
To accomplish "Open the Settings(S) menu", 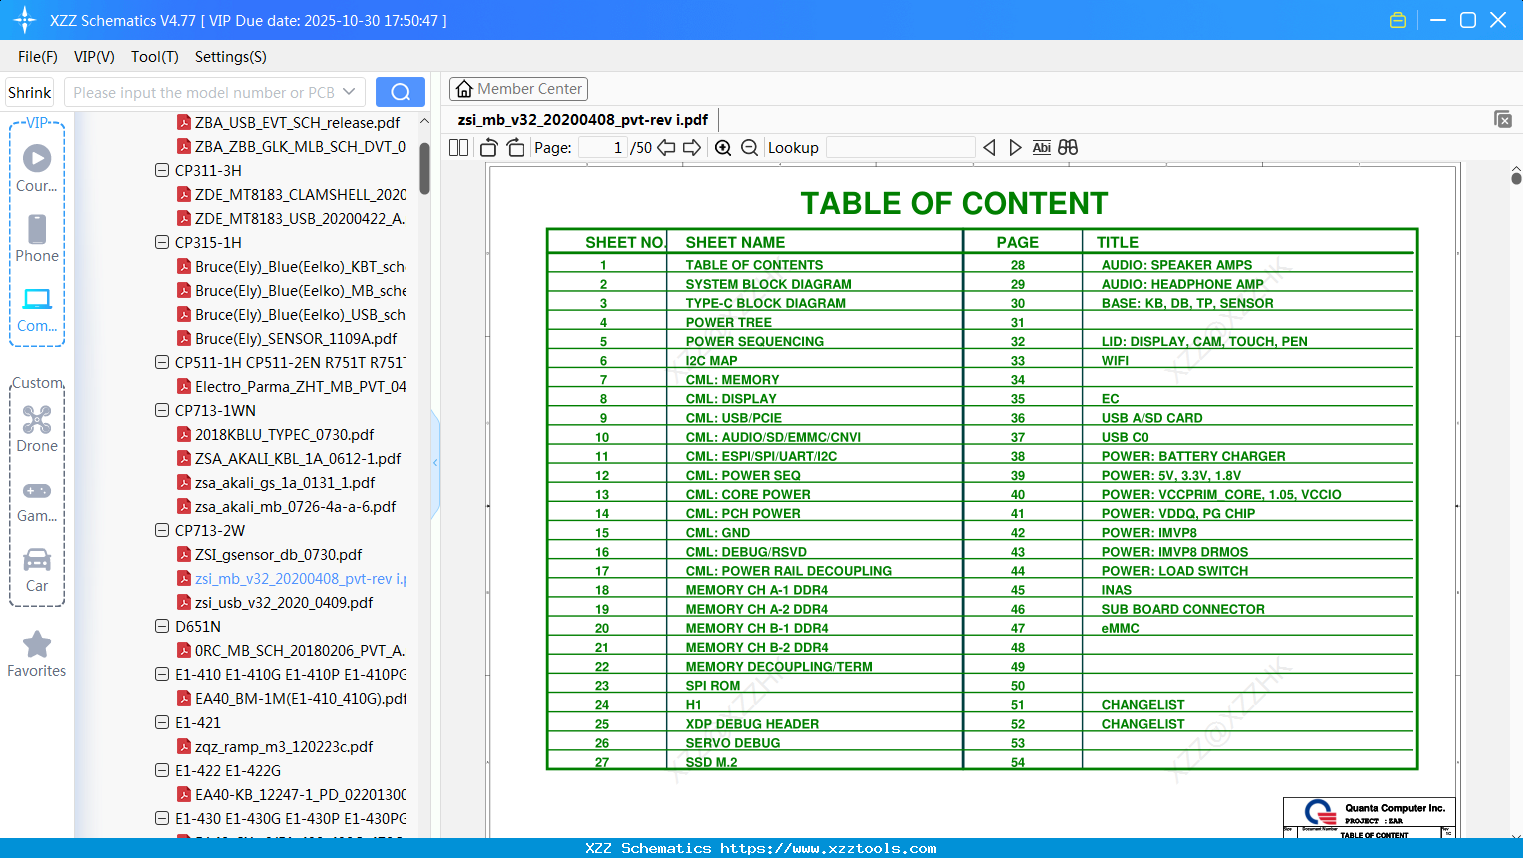I will coord(231,57).
